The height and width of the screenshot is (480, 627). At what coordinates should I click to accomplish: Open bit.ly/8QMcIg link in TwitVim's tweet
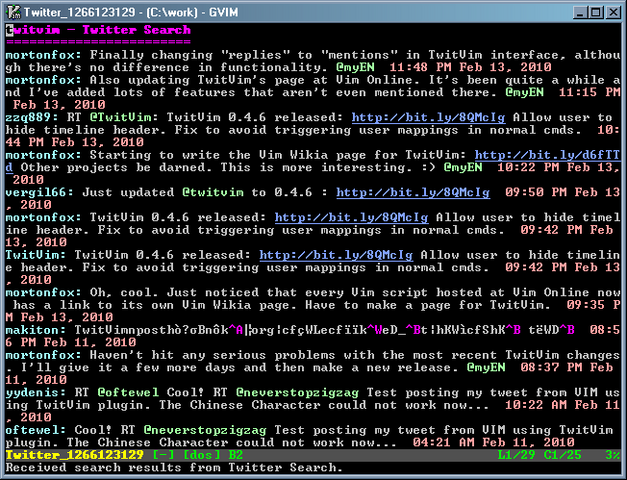336,255
